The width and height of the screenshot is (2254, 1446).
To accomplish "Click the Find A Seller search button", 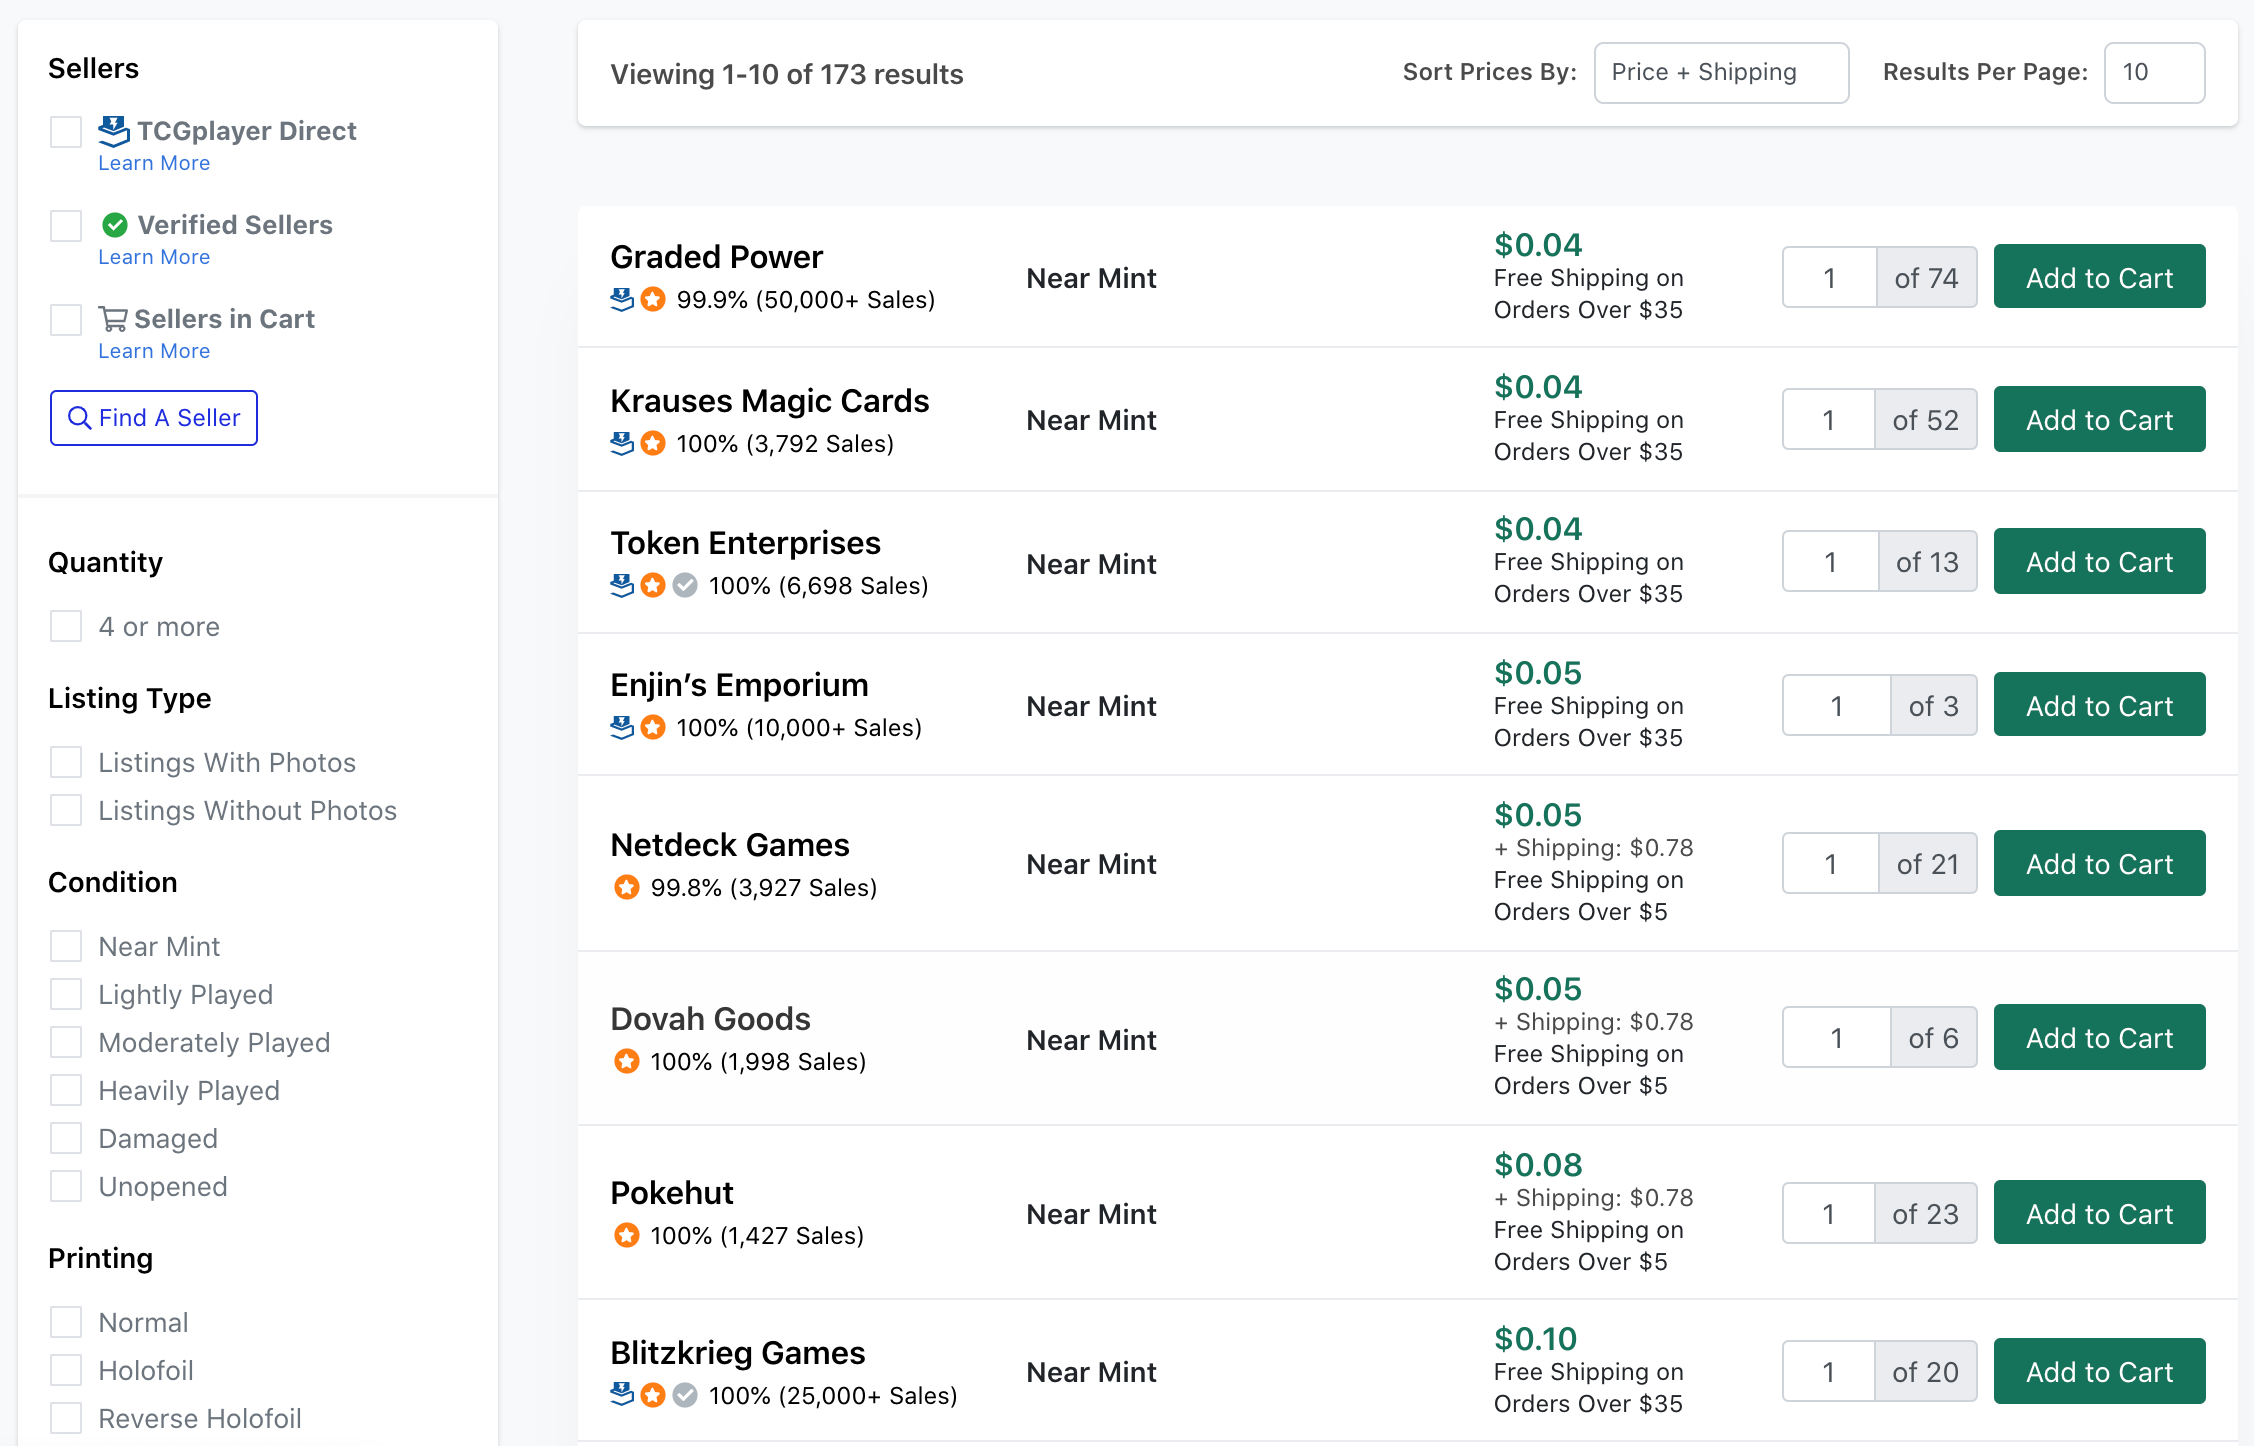I will [154, 417].
